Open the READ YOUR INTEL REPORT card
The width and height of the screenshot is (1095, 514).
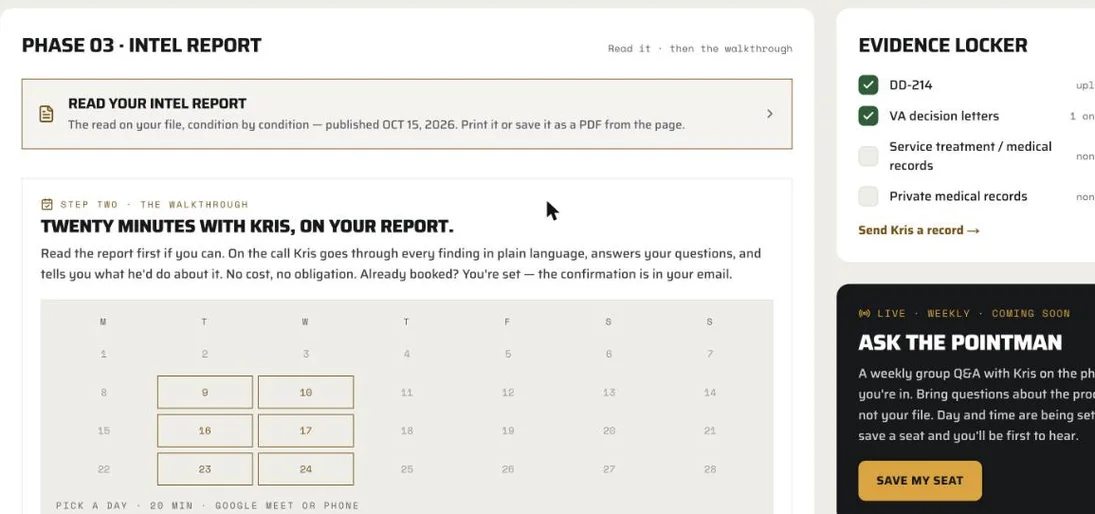pos(407,114)
